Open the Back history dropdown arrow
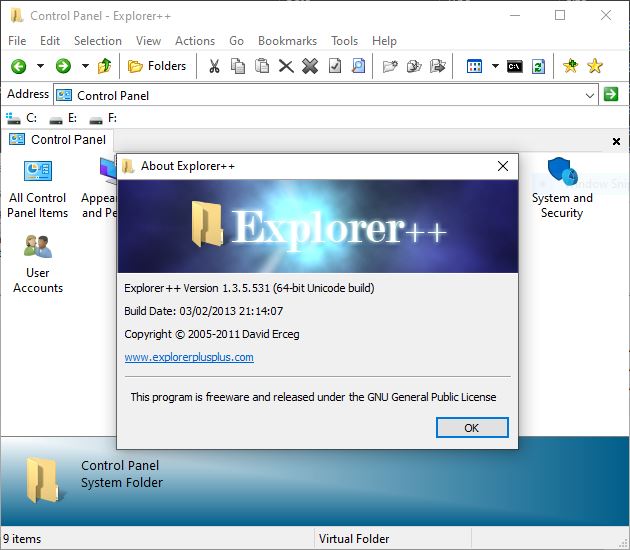 (x=41, y=66)
